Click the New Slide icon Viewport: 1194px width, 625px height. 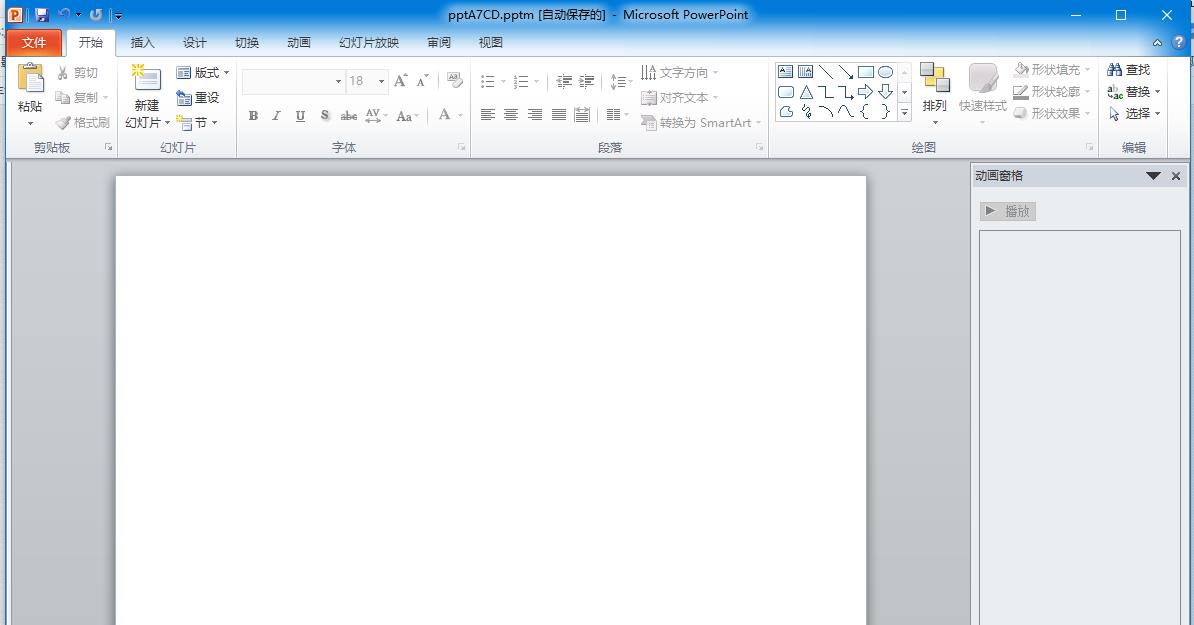pos(146,79)
